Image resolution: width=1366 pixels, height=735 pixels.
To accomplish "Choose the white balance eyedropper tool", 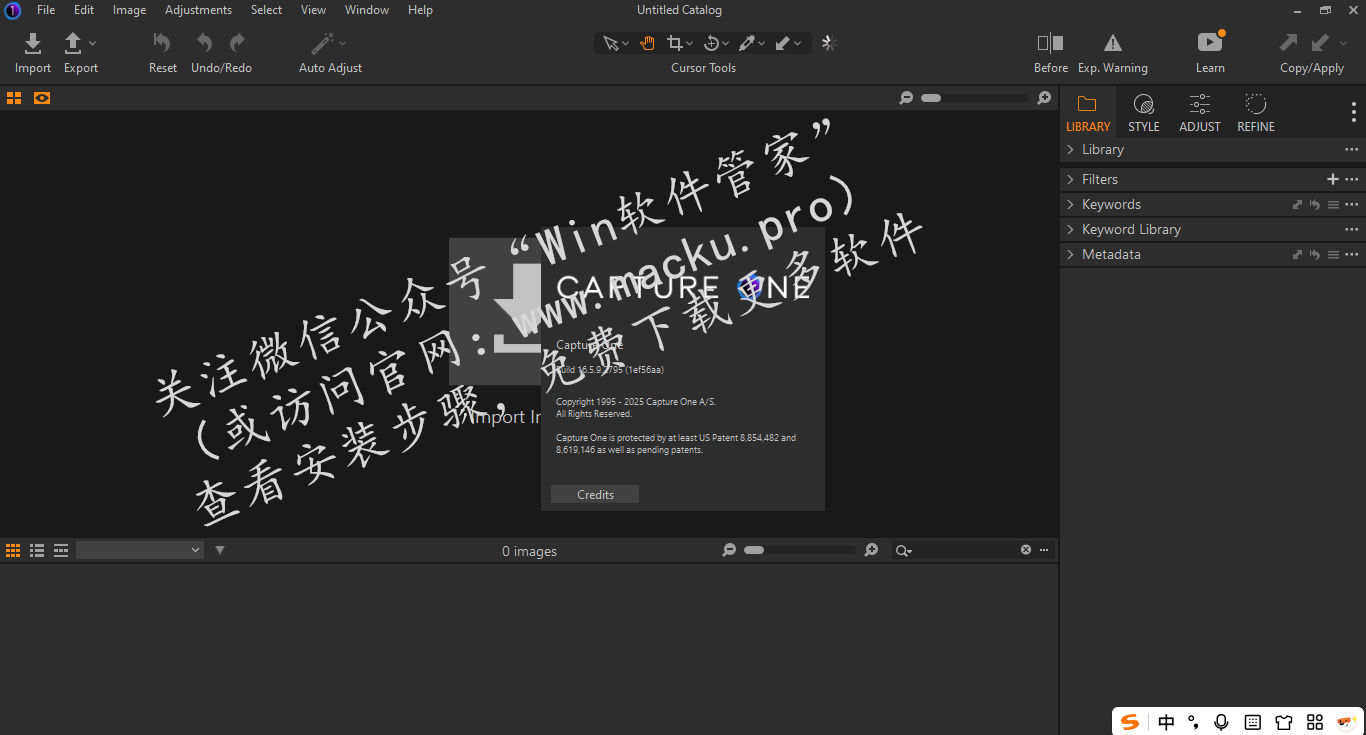I will coord(746,43).
